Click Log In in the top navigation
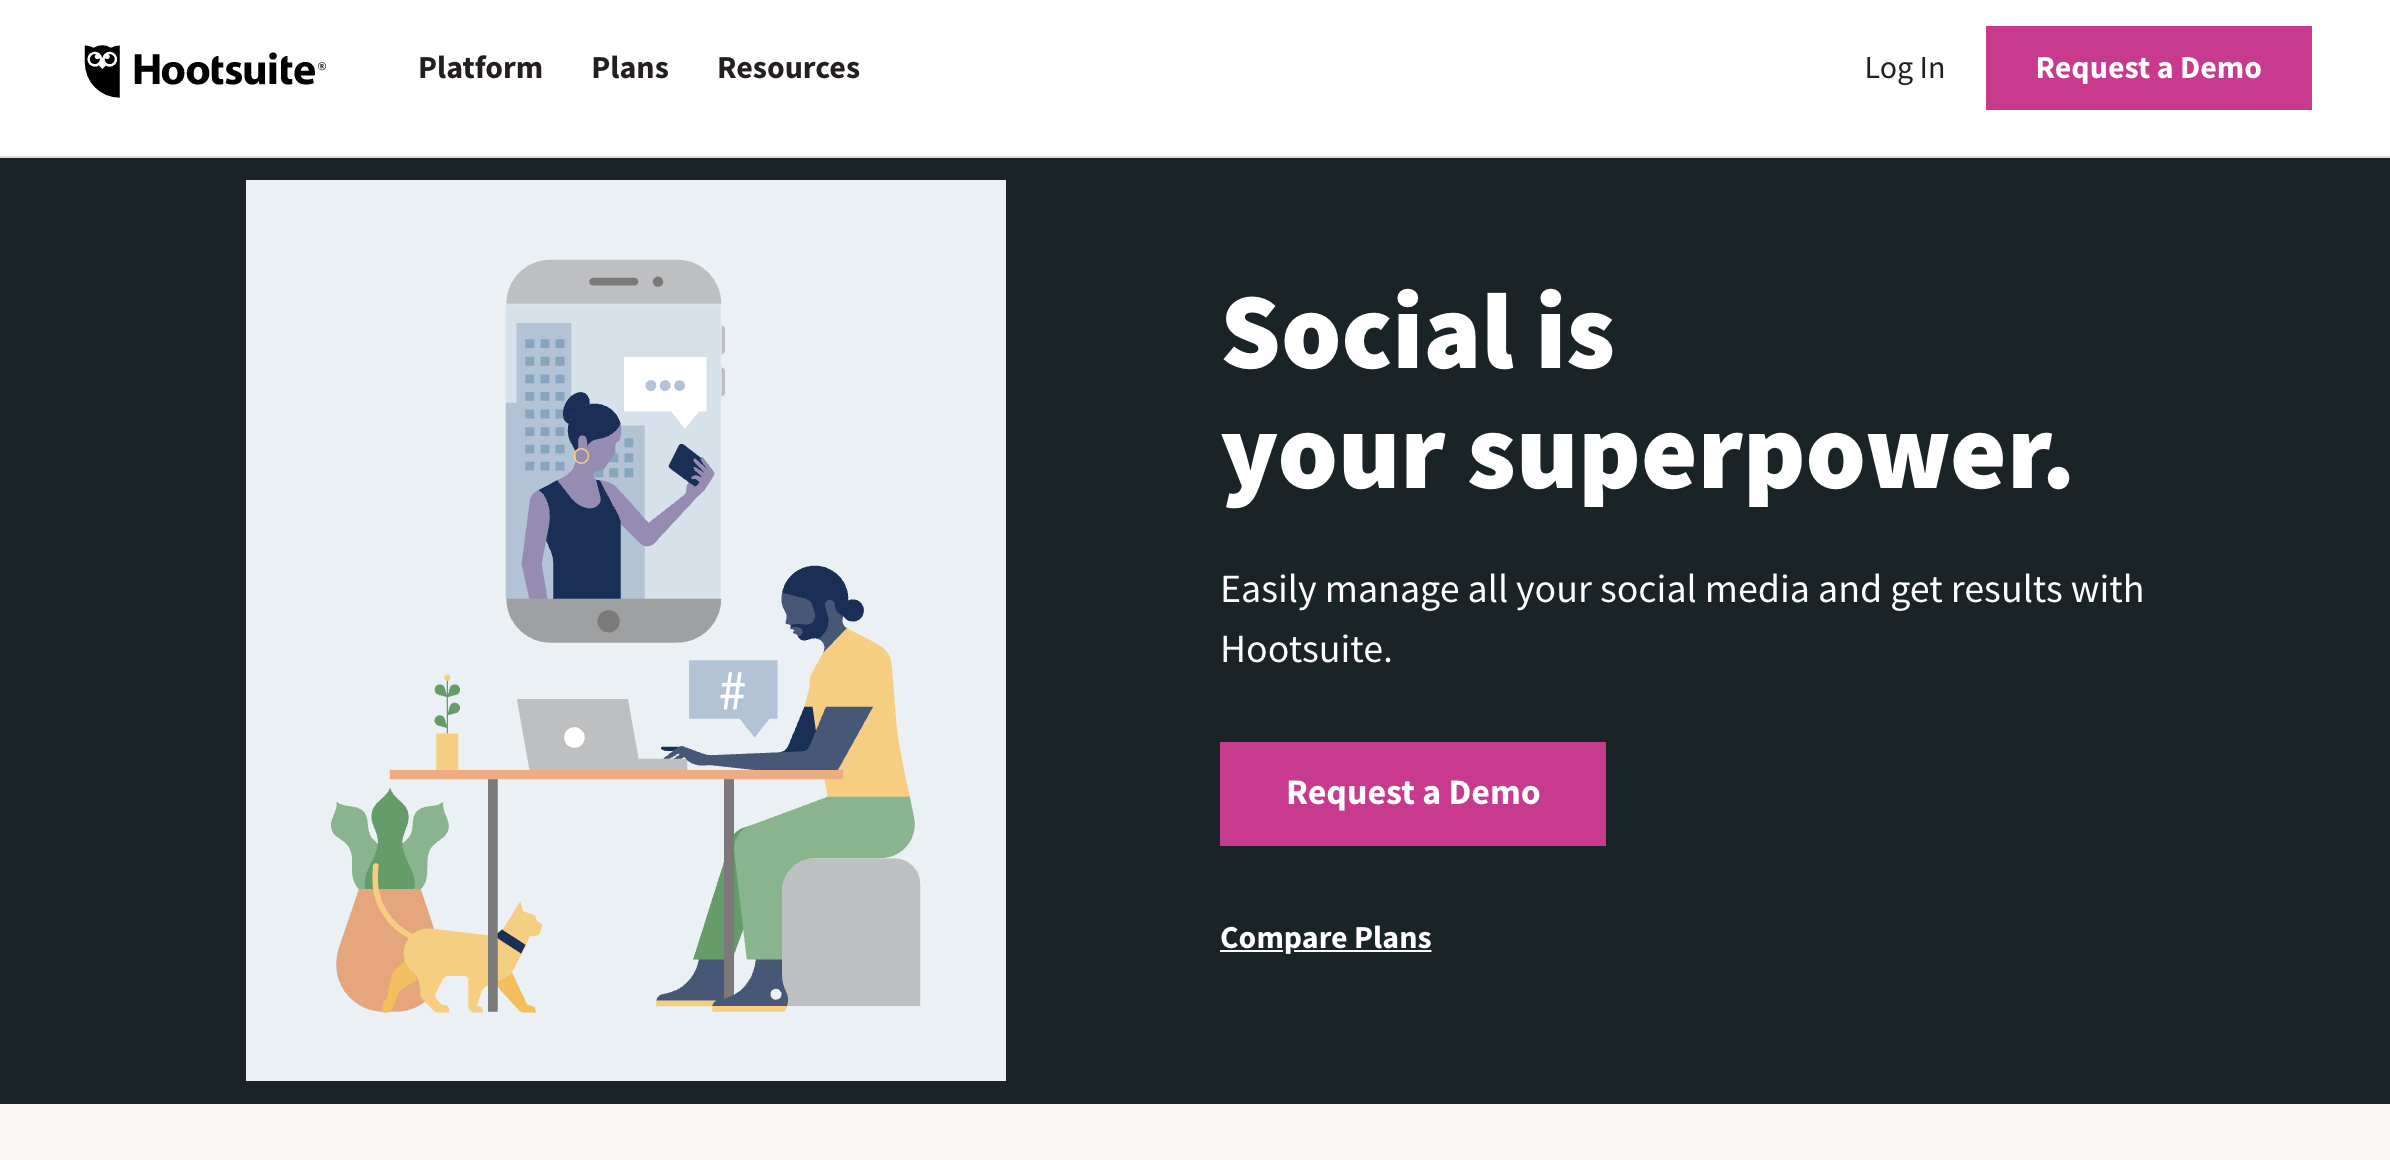 tap(1903, 67)
